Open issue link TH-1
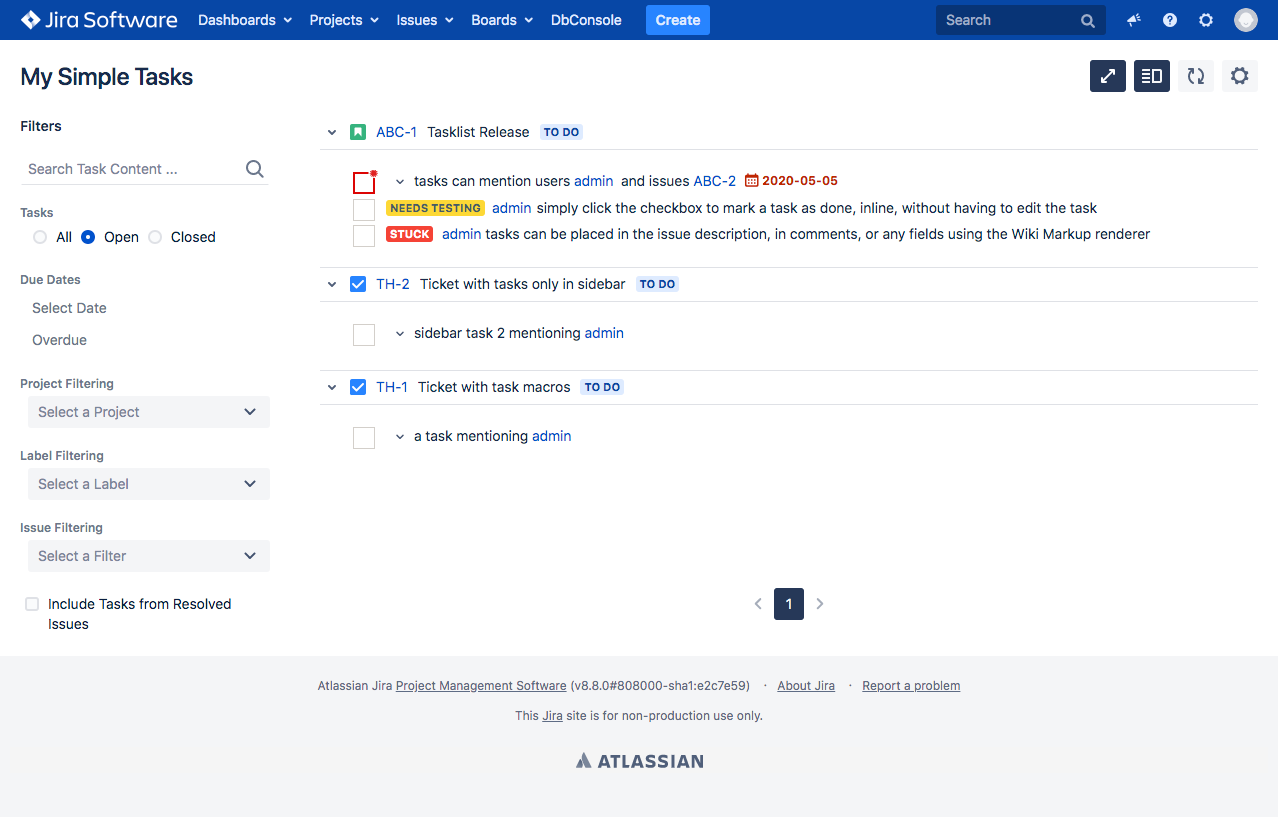 point(392,387)
